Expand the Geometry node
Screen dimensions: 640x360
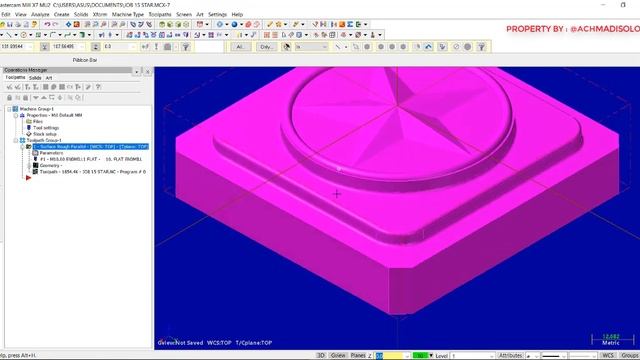click(29, 165)
